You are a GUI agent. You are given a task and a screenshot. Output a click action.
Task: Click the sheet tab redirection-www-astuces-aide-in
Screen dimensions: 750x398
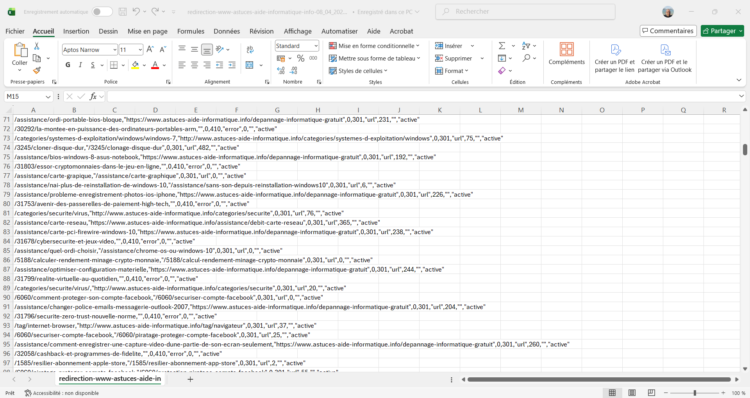click(110, 379)
